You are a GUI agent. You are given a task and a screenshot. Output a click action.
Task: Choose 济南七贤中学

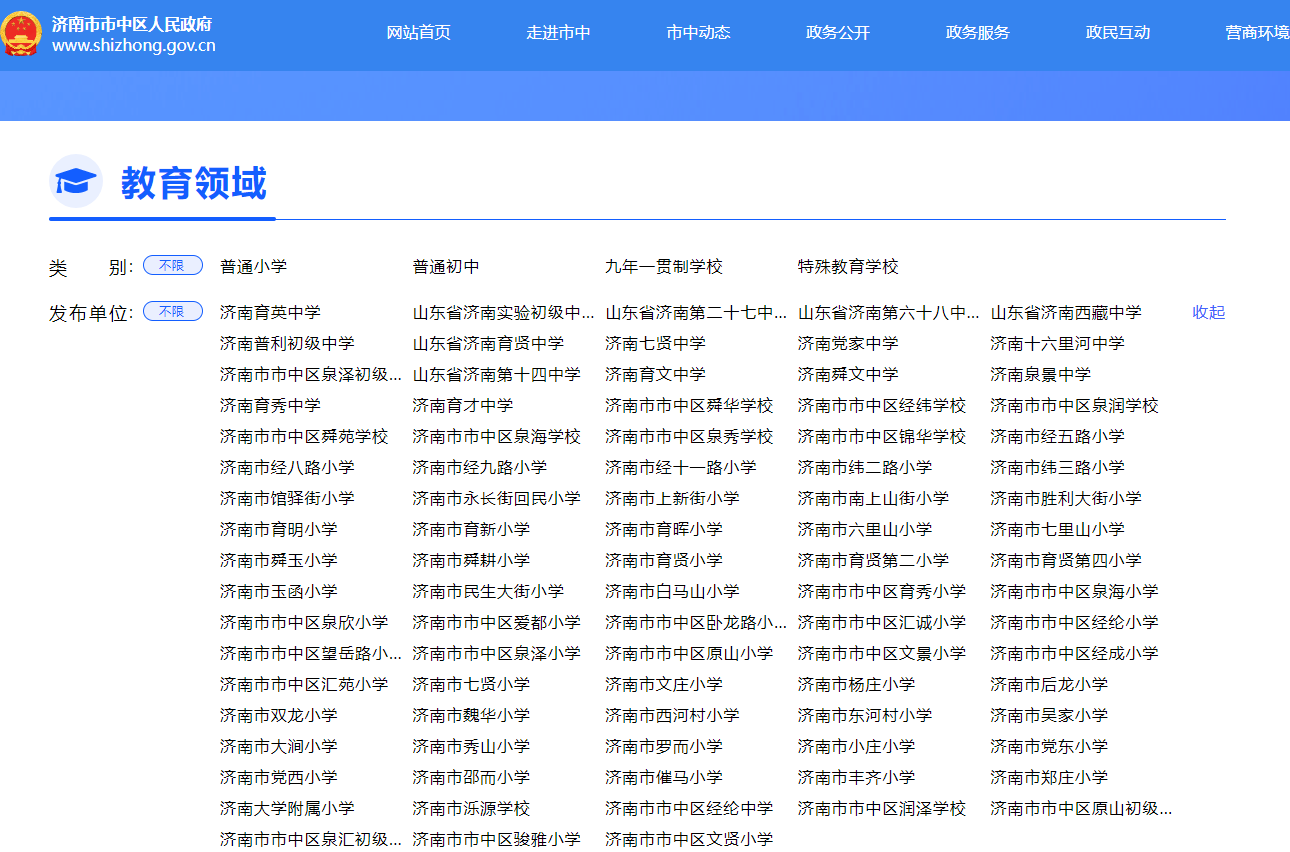pyautogui.click(x=655, y=343)
